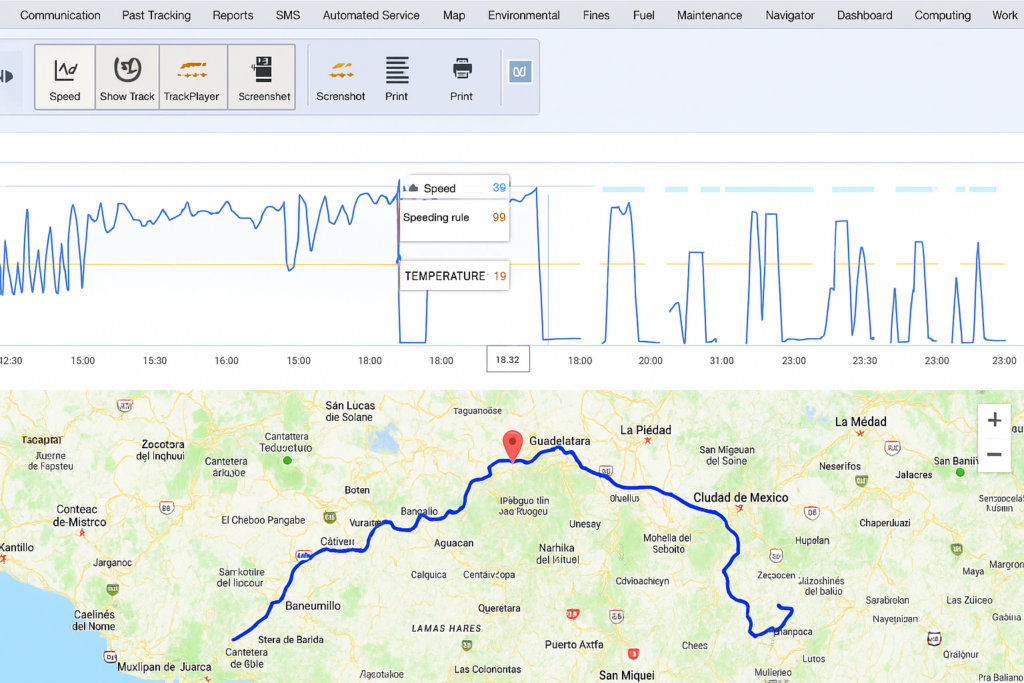
Task: Click the 18.32 time marker on chart
Action: [x=508, y=360]
